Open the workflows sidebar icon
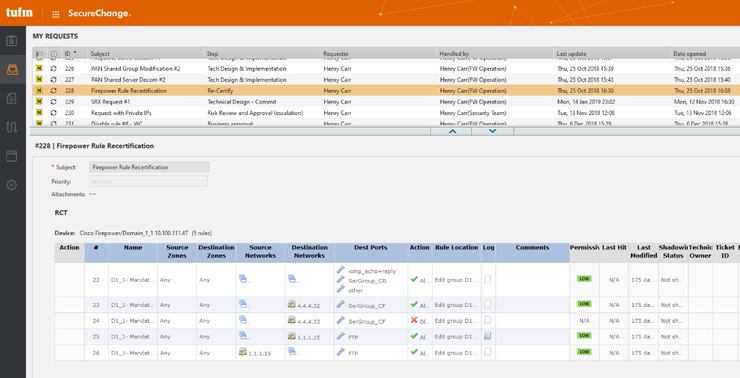The width and height of the screenshot is (740, 378). 12,127
